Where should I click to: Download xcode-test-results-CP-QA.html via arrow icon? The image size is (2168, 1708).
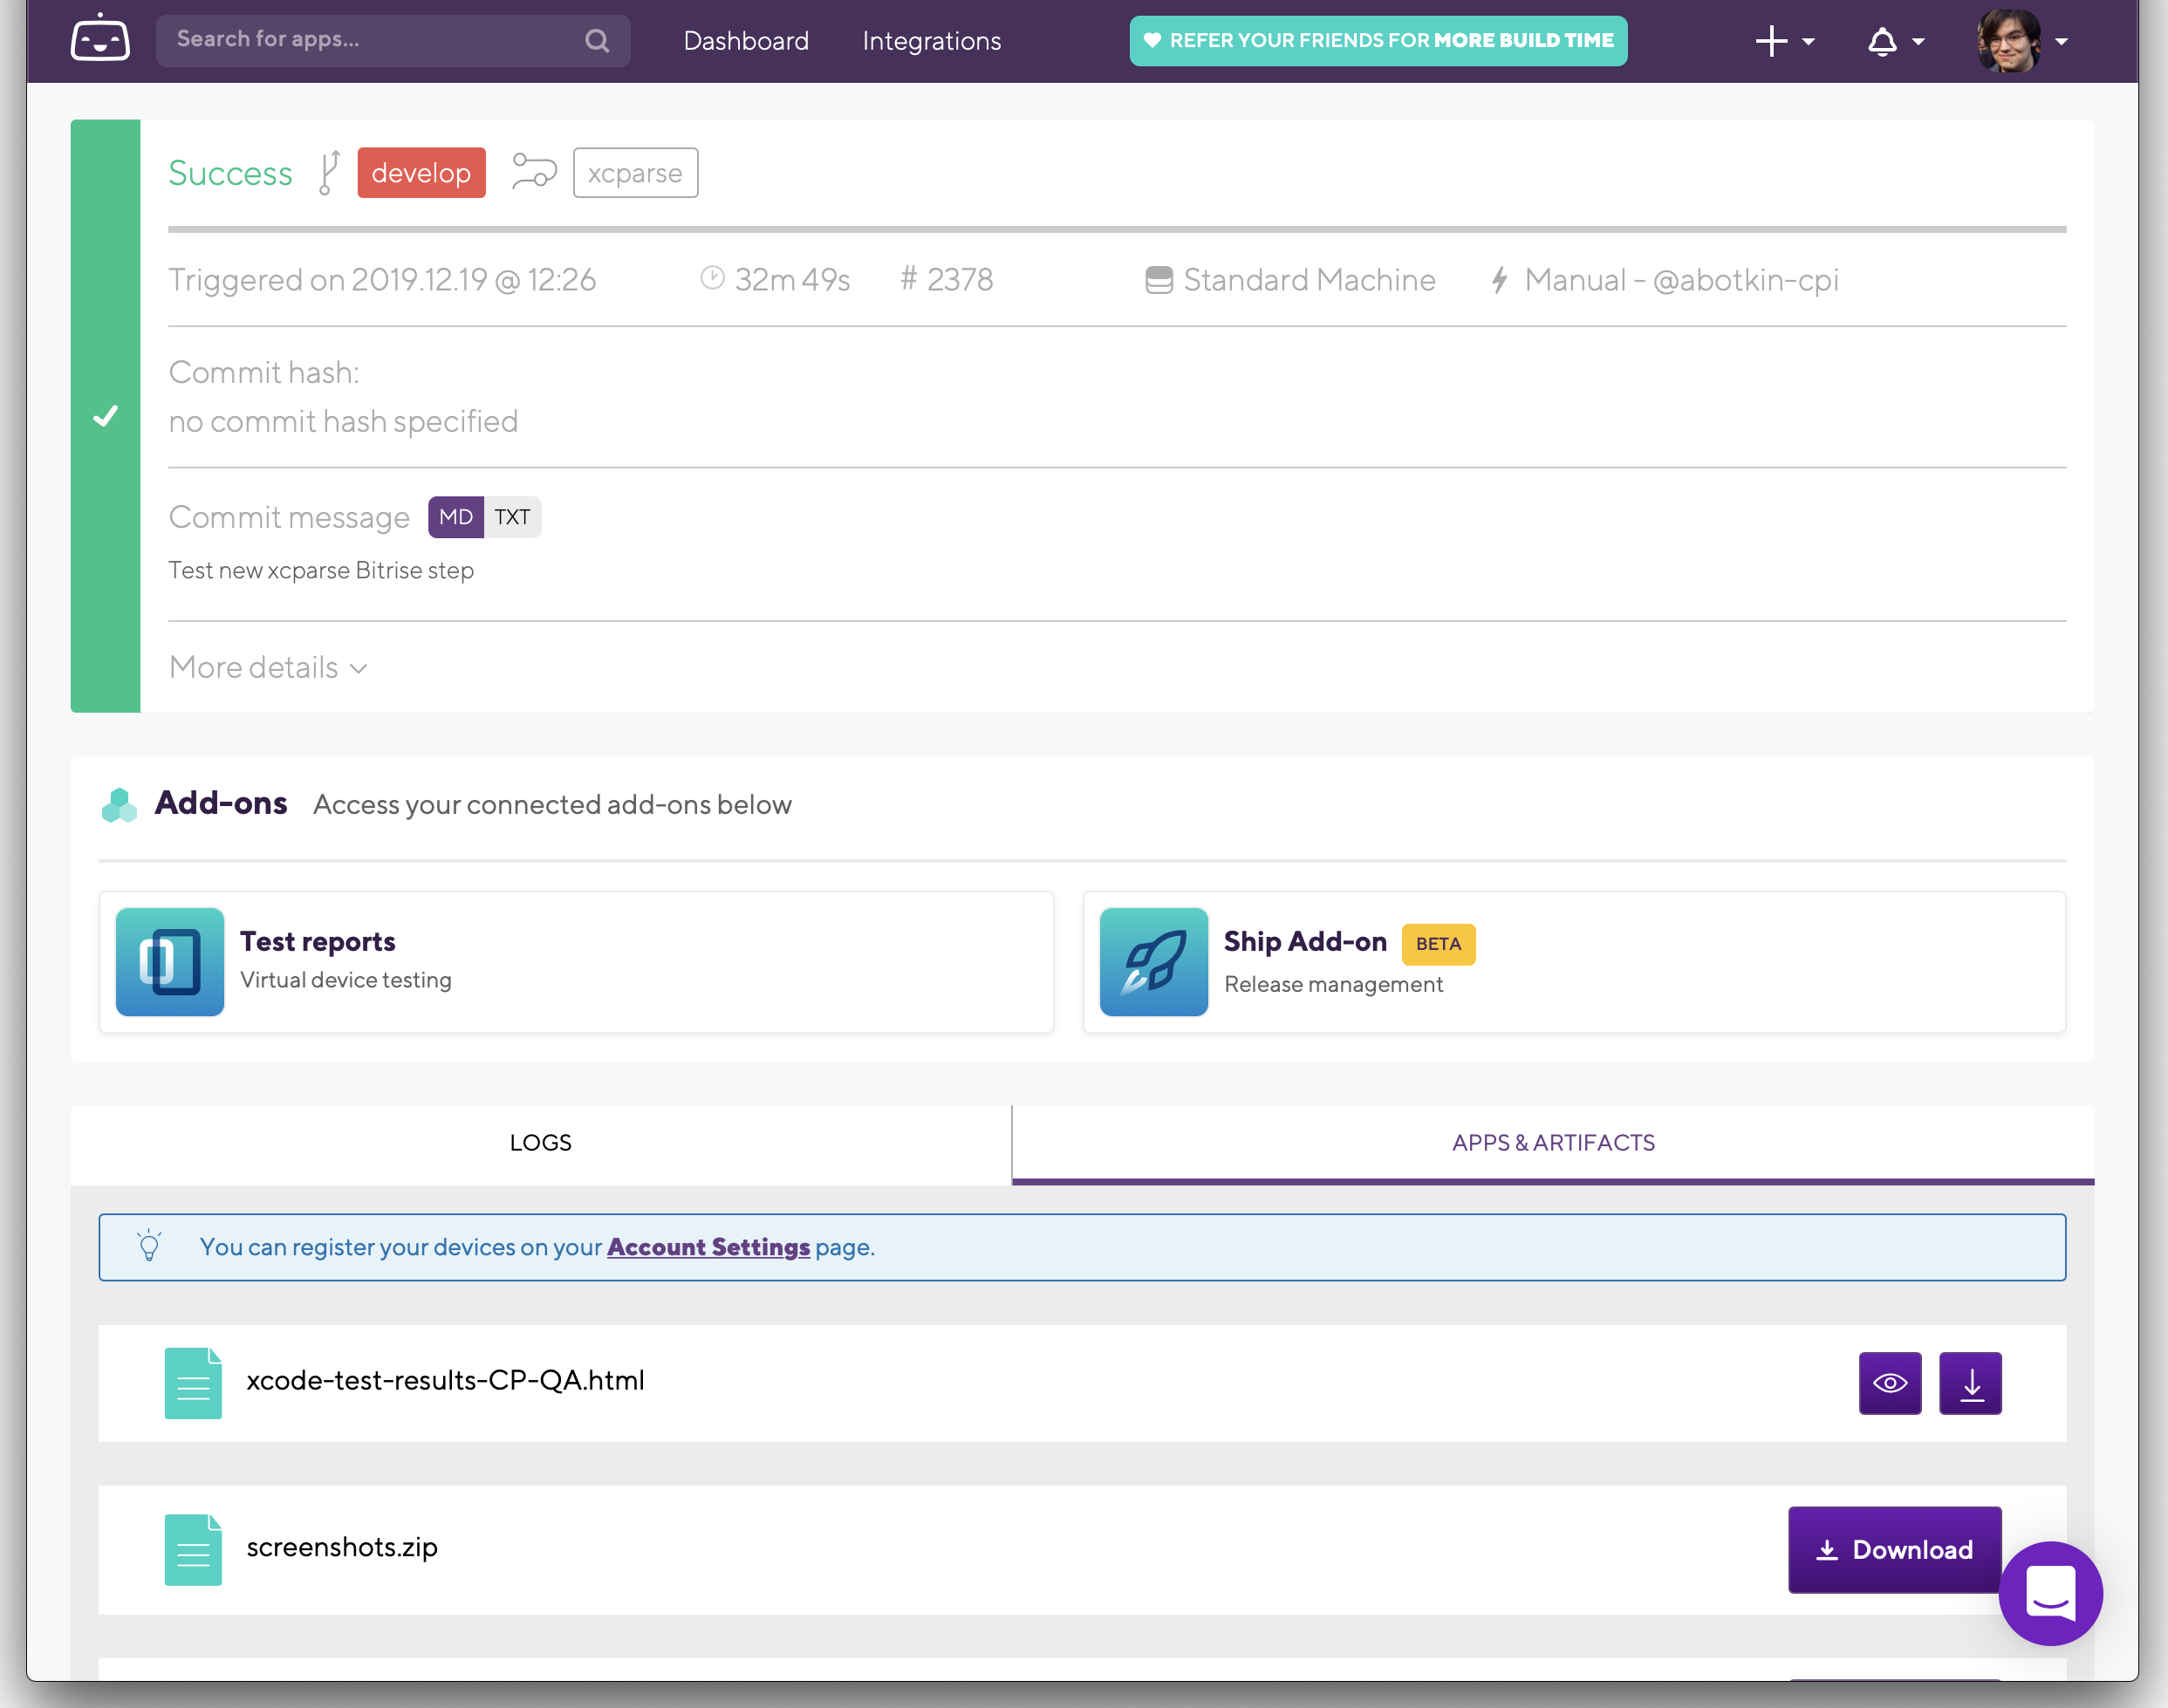[1969, 1383]
